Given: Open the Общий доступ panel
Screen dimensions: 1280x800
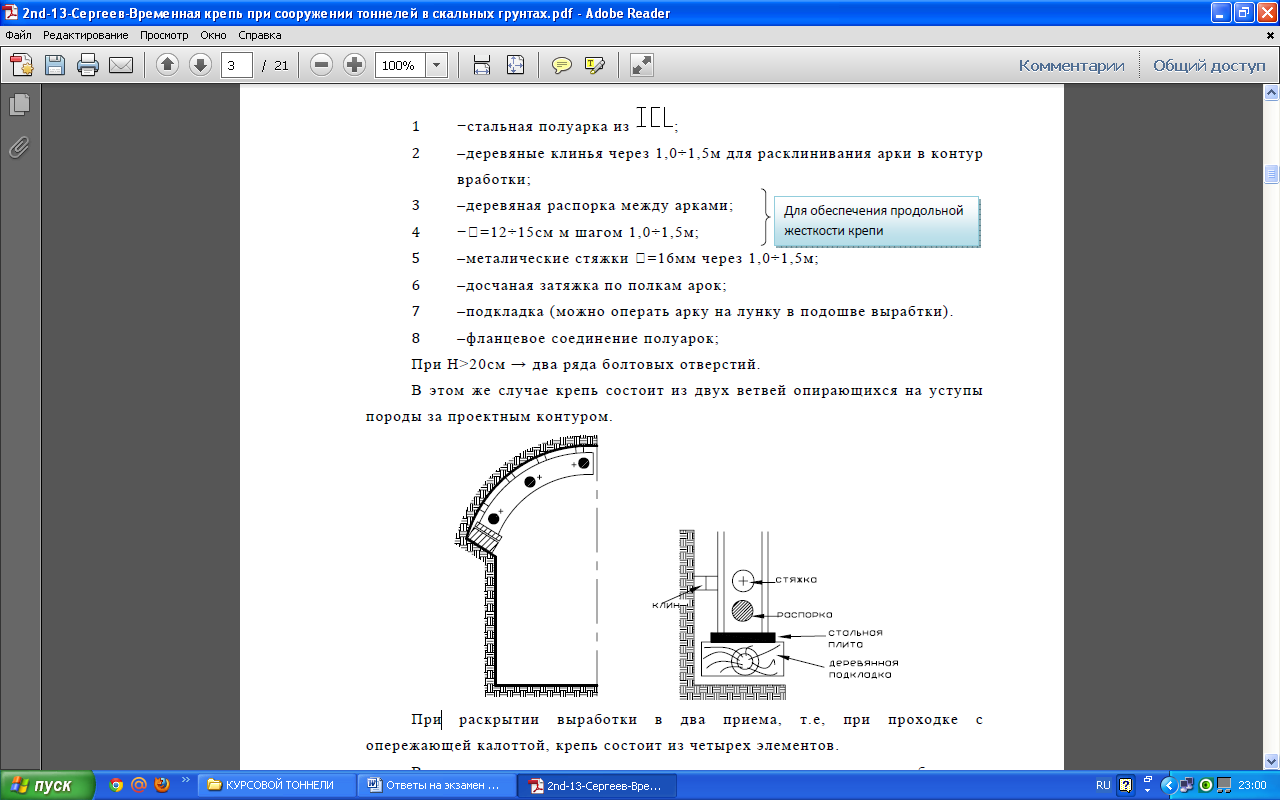Looking at the screenshot, I should pos(1209,65).
